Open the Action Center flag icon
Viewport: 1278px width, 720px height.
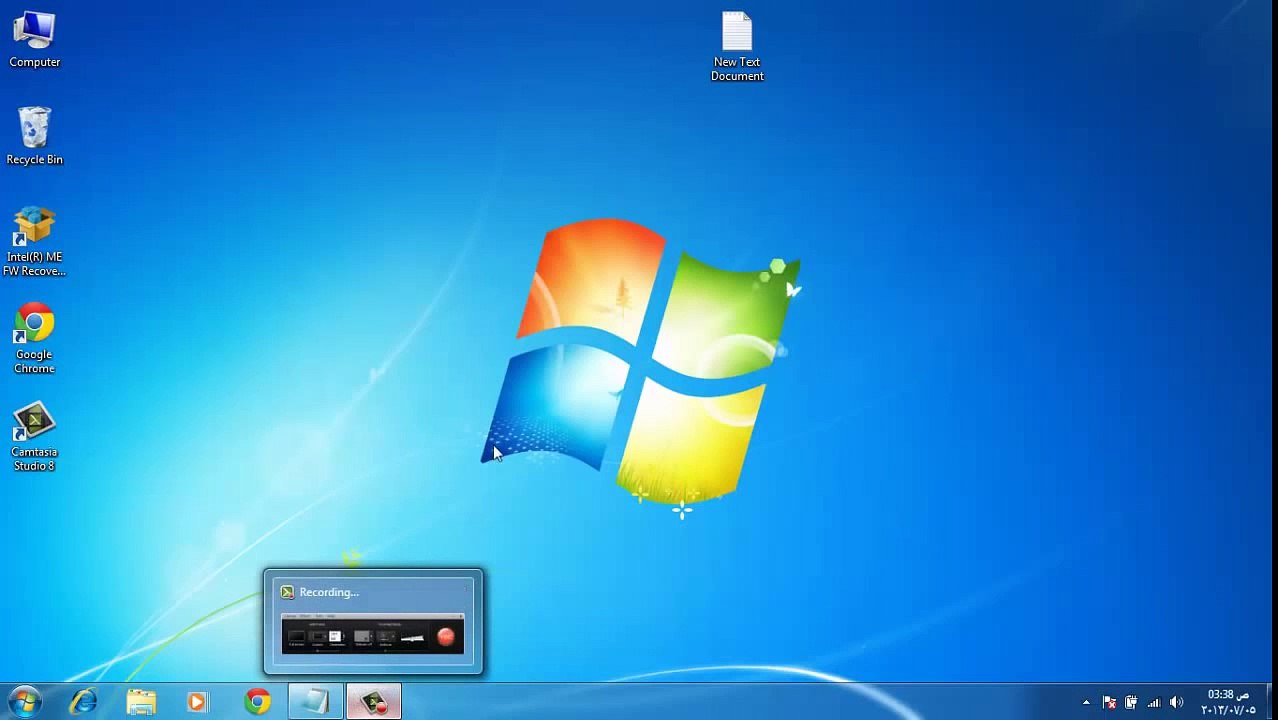[x=1109, y=702]
